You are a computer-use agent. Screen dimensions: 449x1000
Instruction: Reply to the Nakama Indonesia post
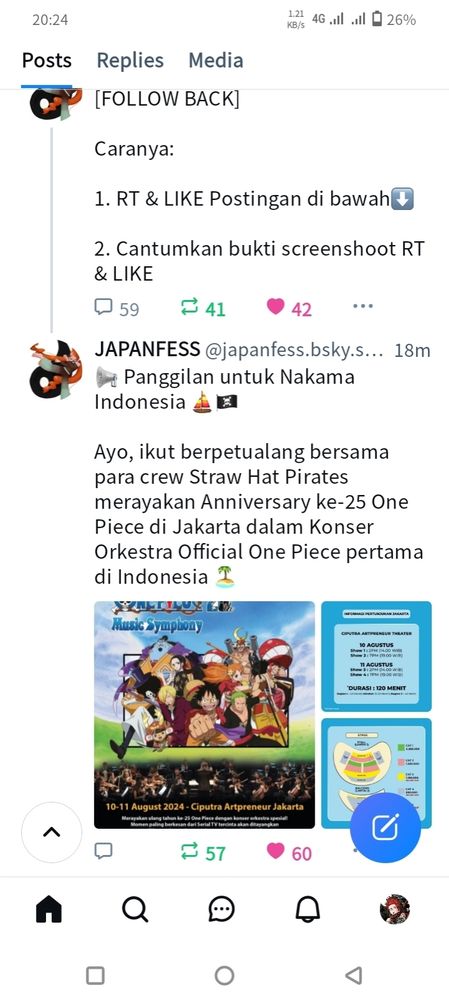[x=103, y=851]
